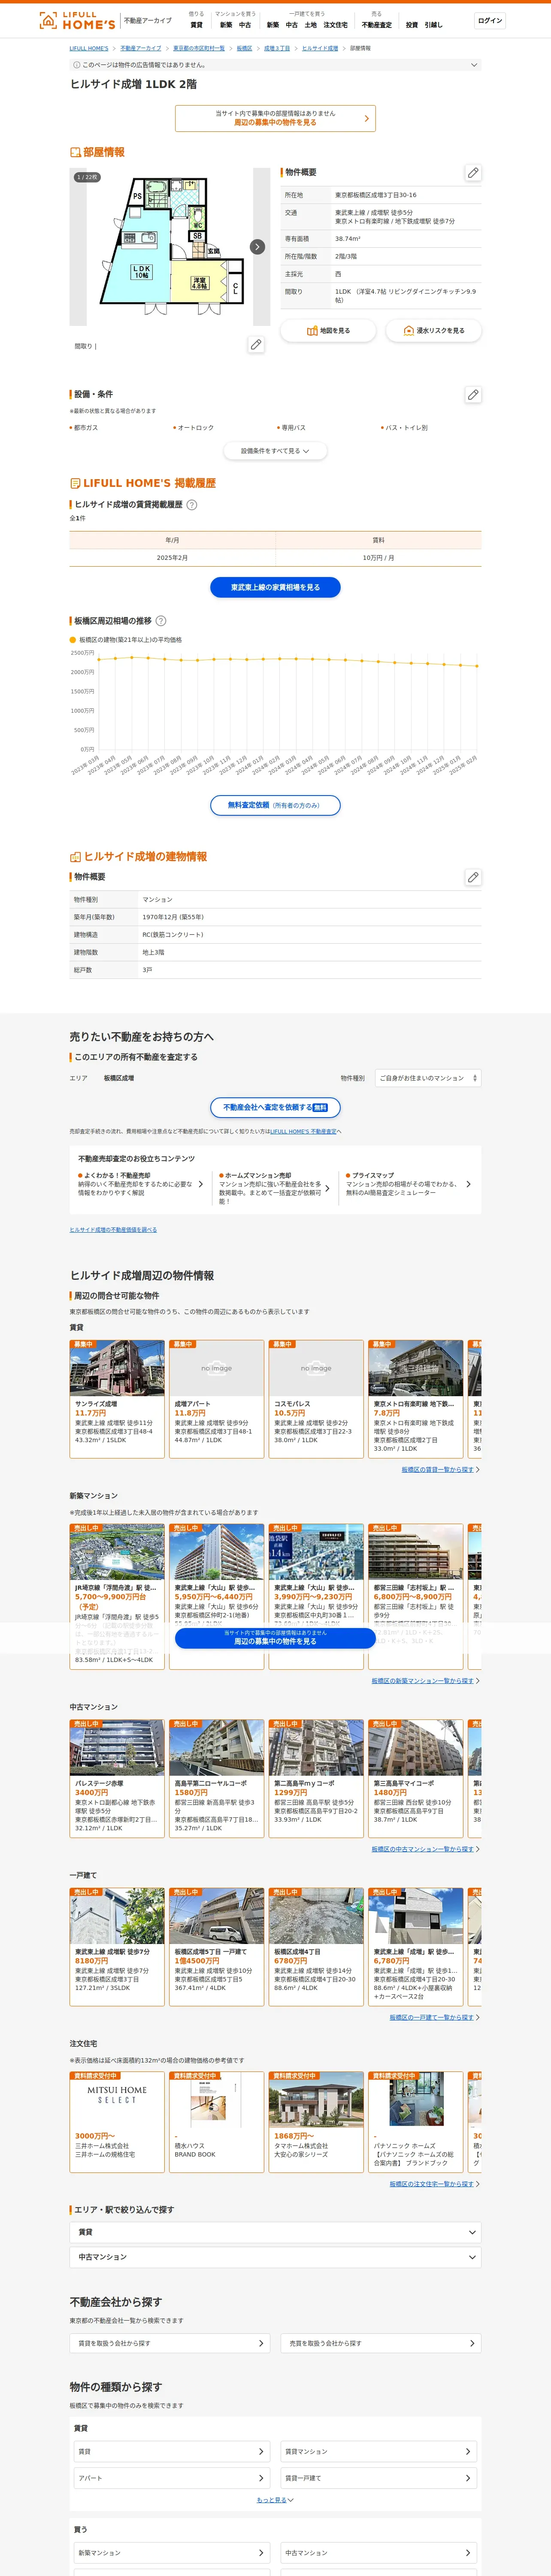This screenshot has height=2576, width=551.
Task: Click floating 周辺の募集中の物件を見る blue button
Action: point(275,1637)
